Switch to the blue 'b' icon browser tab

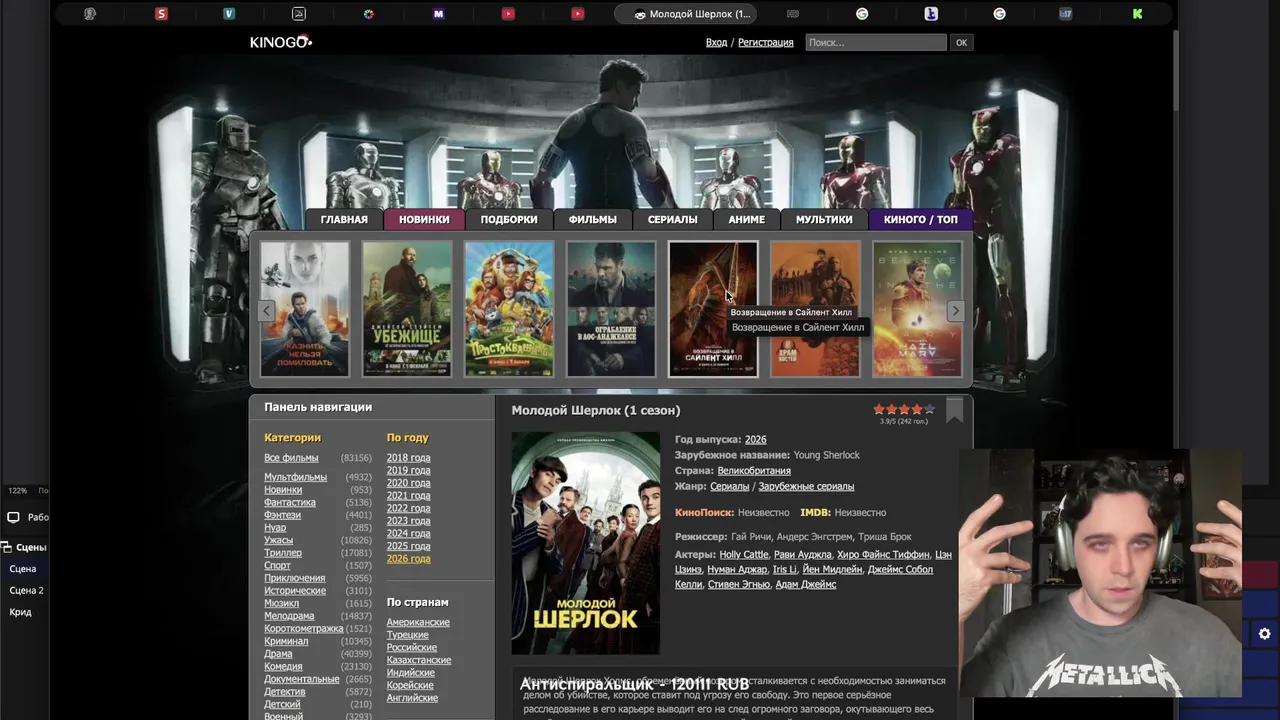click(931, 14)
